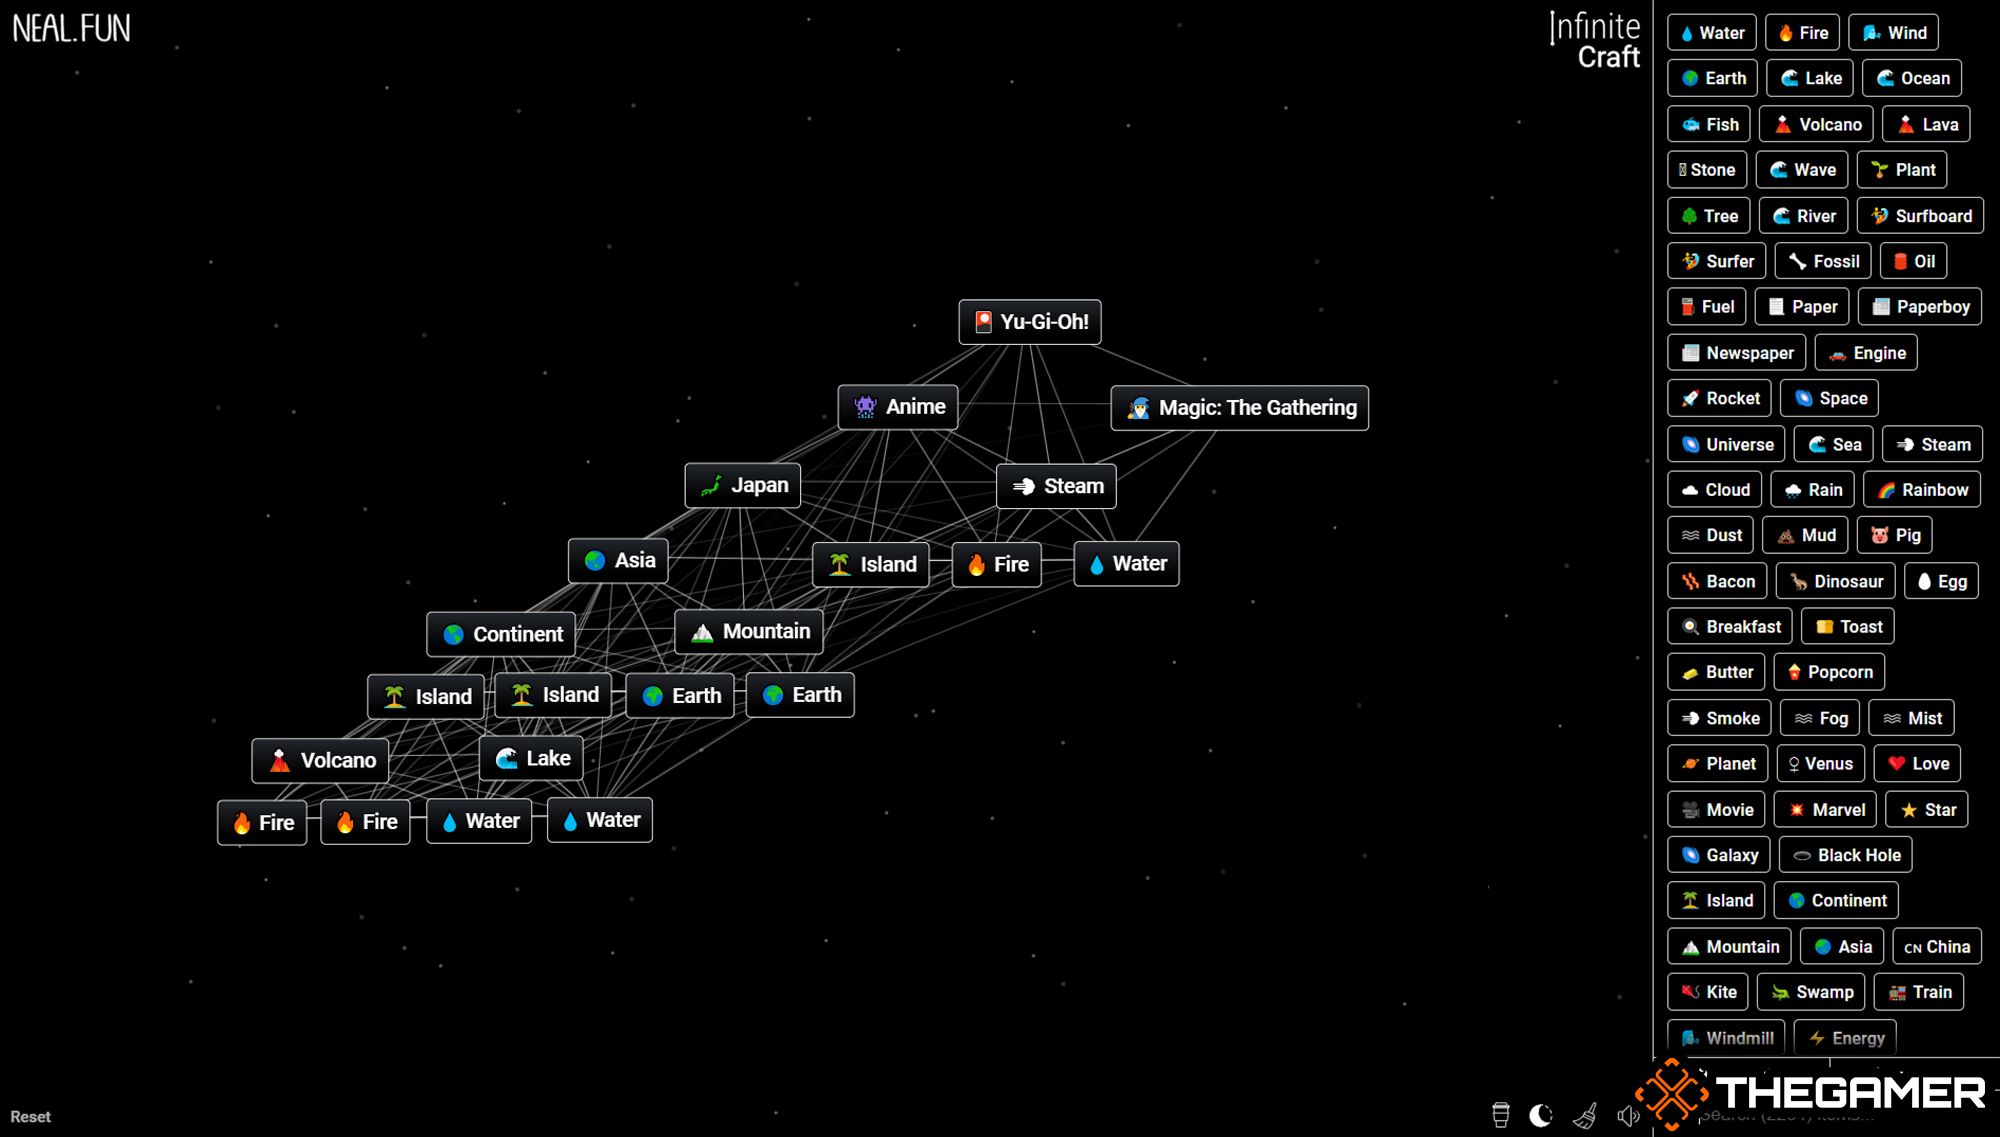Pick Ocean from the sidebar list
This screenshot has height=1137, width=2000.
click(x=1912, y=78)
